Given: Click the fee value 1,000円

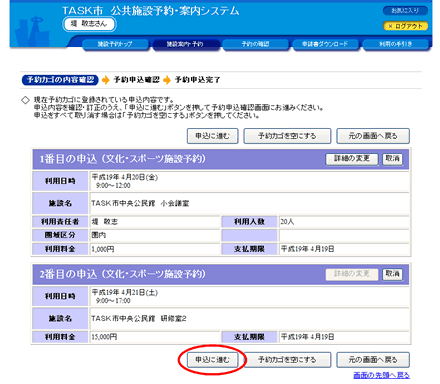Looking at the screenshot, I should coord(103,249).
